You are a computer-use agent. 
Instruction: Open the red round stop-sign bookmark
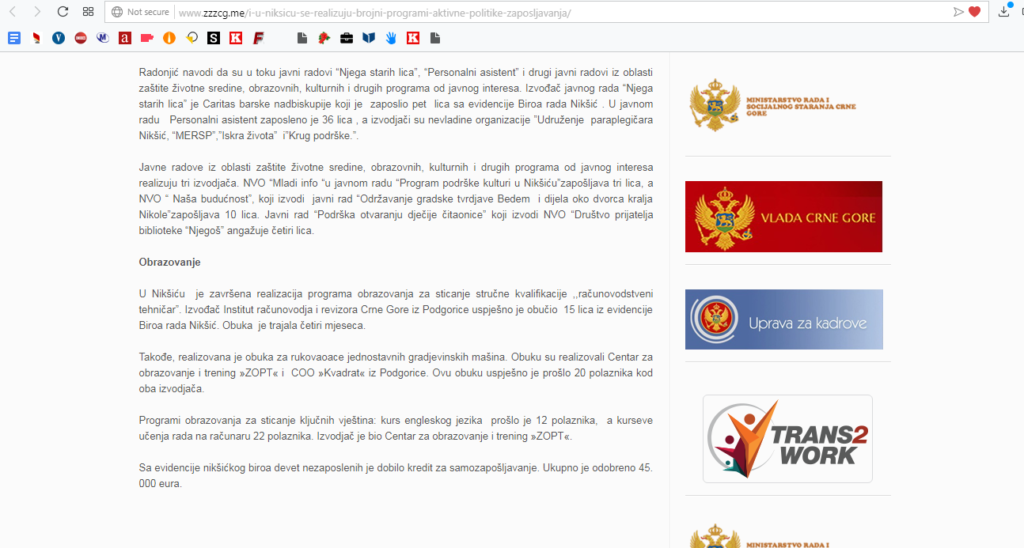coord(81,39)
